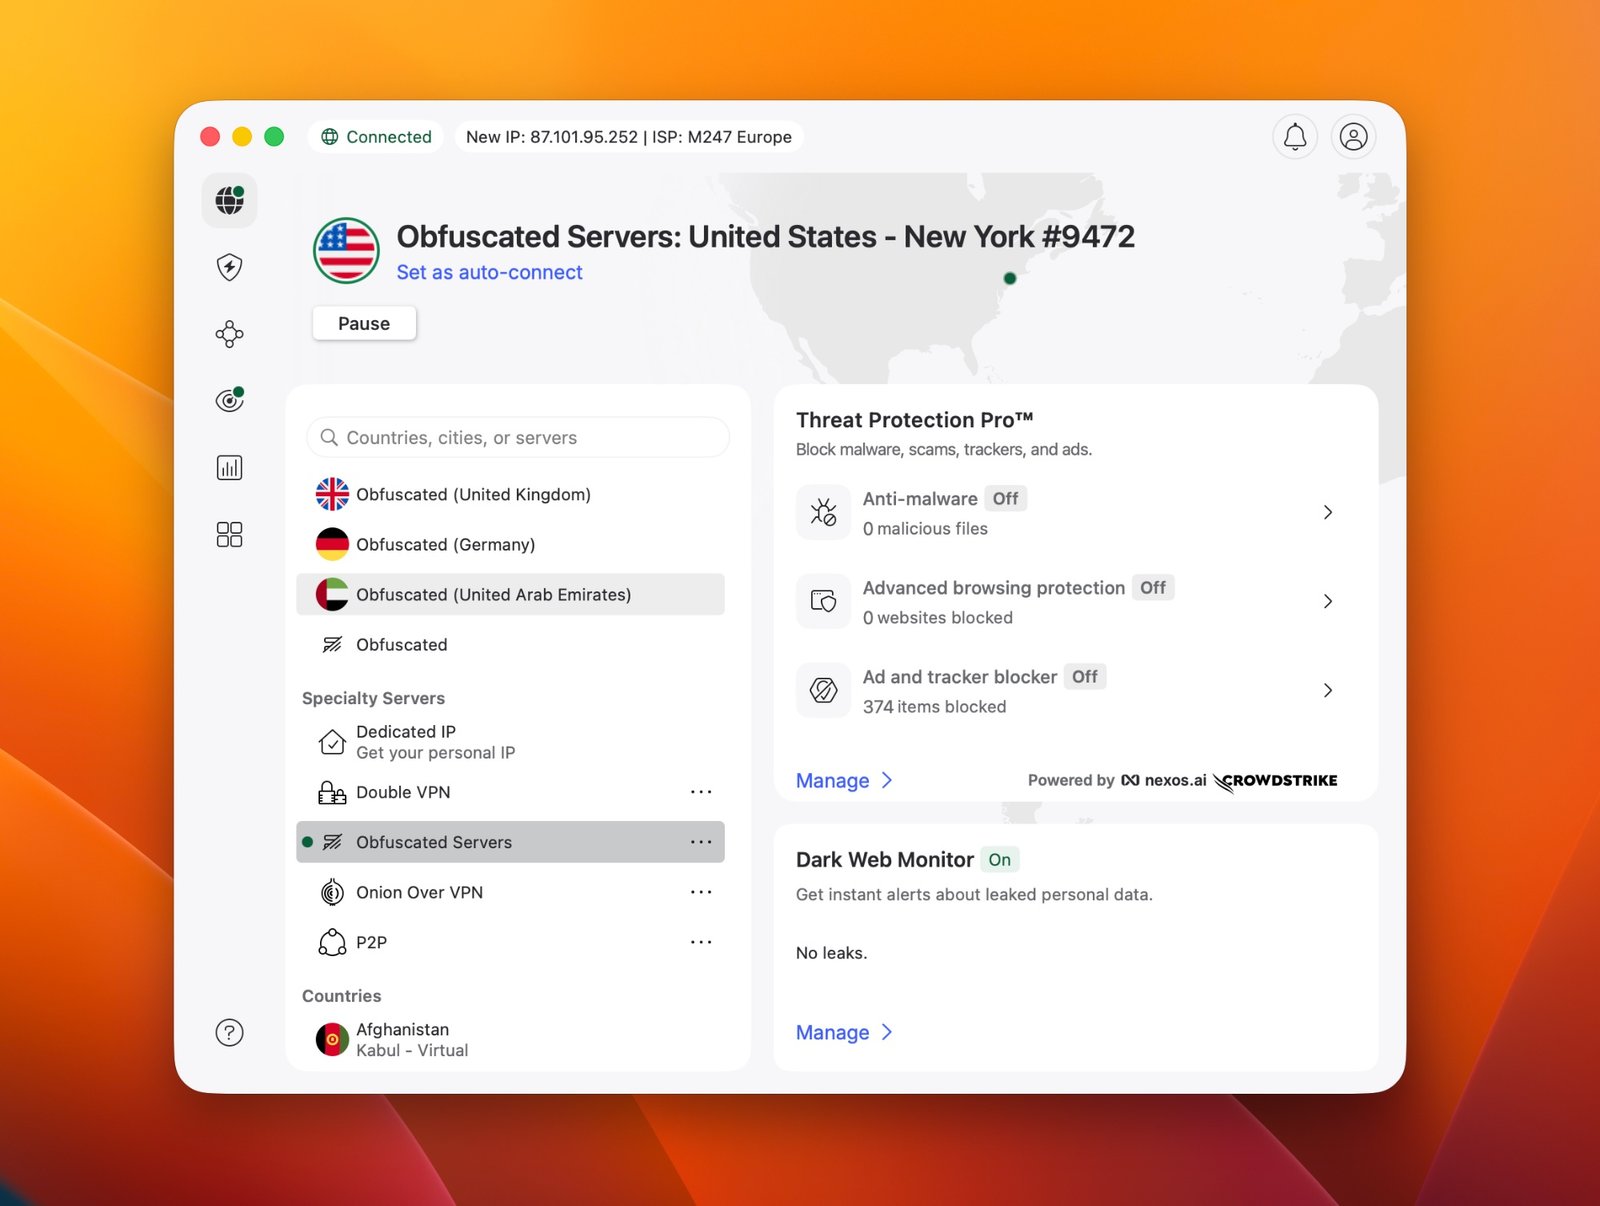
Task: Open the statistics bar-chart icon in sidebar
Action: pyautogui.click(x=229, y=467)
